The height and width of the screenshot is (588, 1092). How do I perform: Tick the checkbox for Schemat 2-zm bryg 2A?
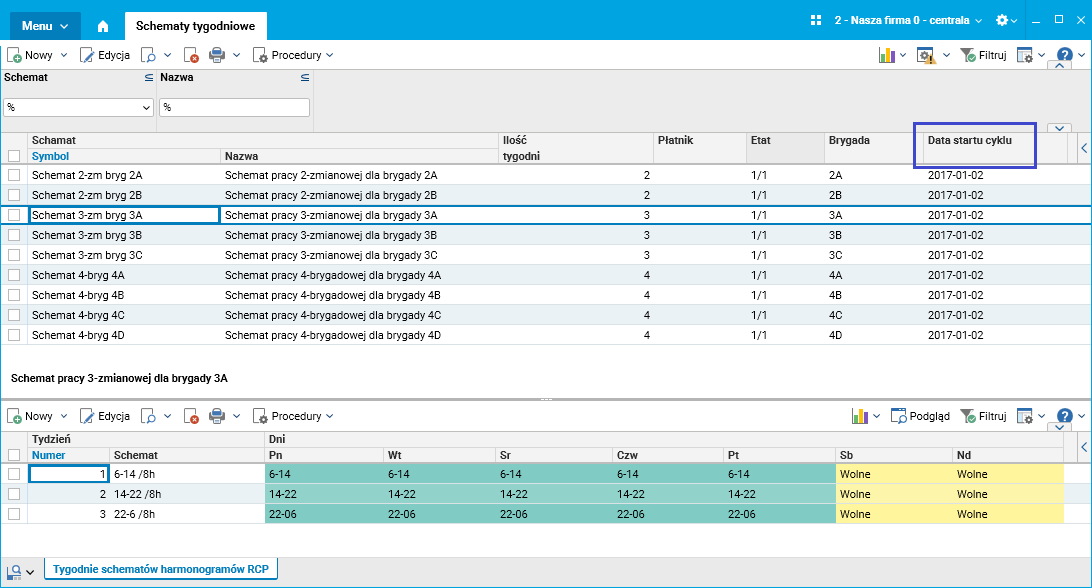pos(14,175)
